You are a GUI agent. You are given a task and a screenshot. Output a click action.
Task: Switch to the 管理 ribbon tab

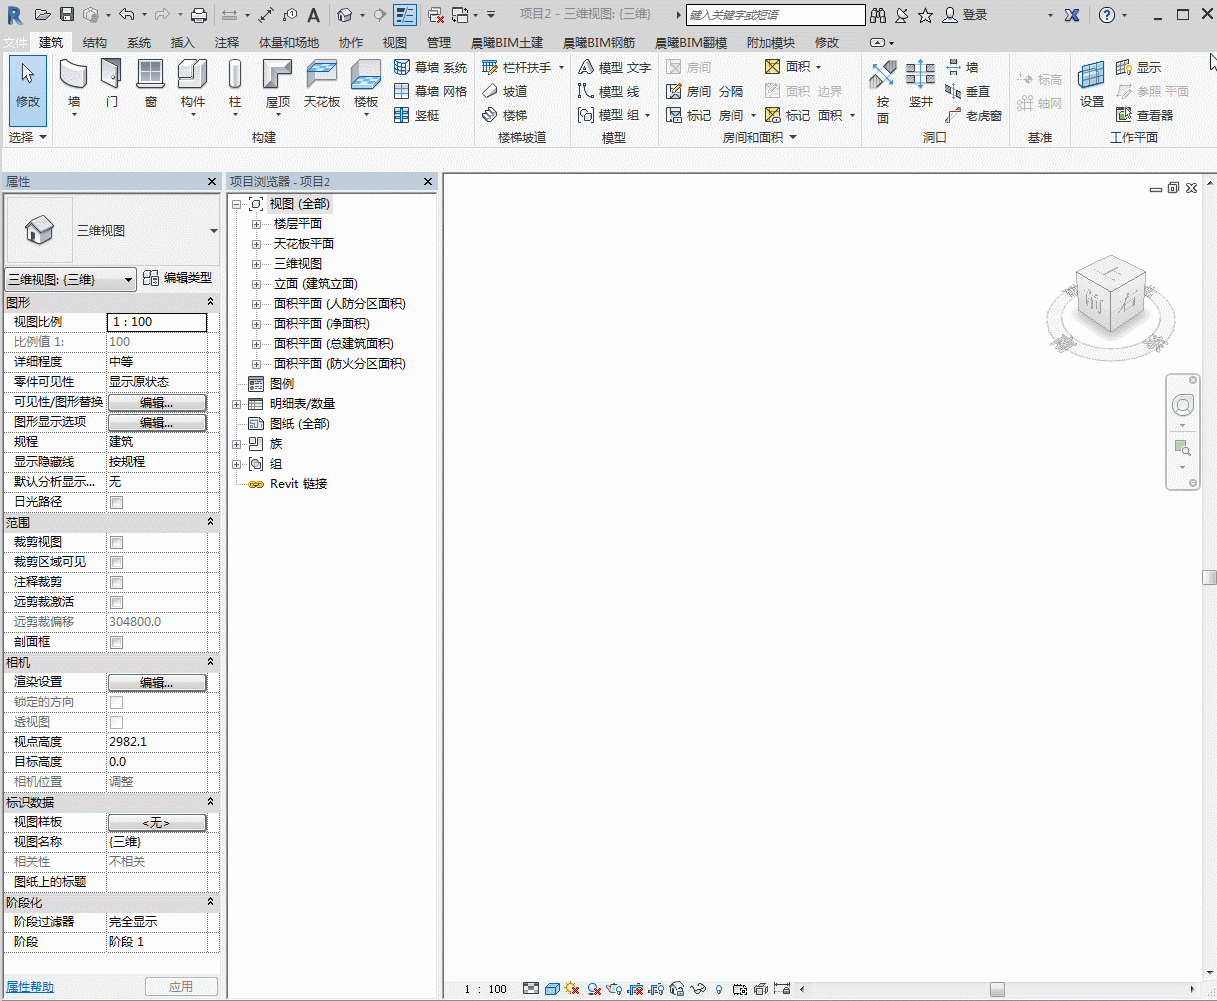[x=439, y=43]
